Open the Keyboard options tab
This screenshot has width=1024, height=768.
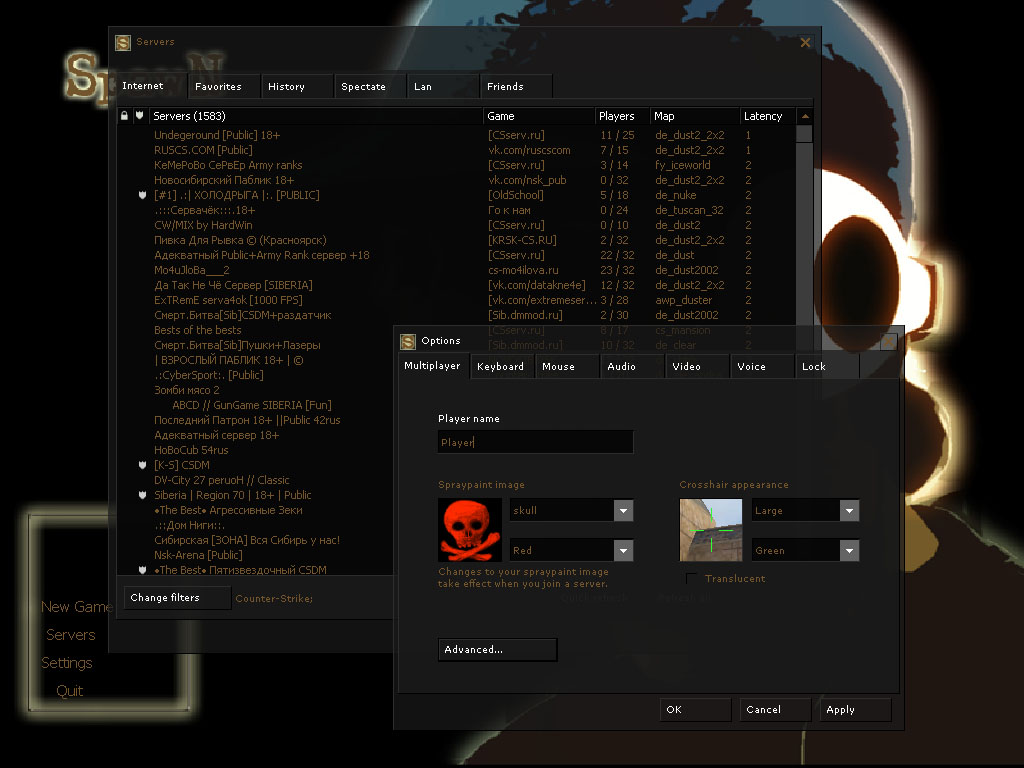click(502, 366)
